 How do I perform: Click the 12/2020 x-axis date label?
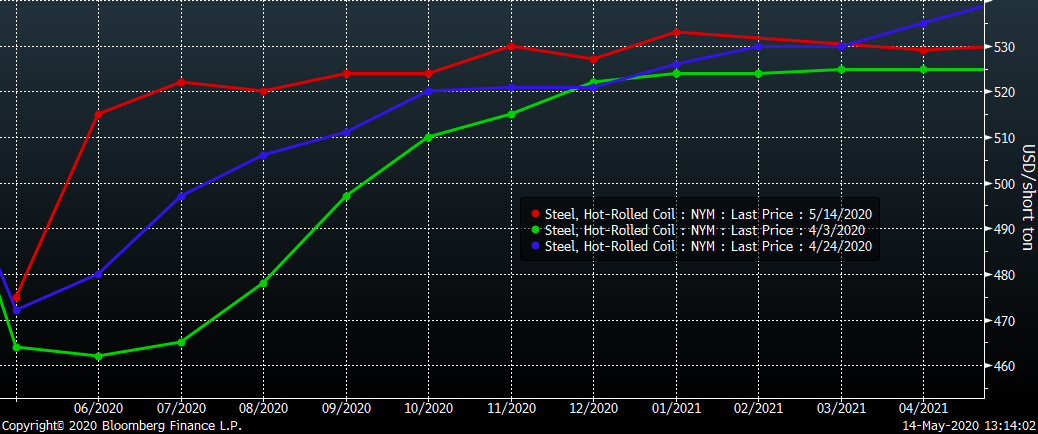[x=593, y=408]
